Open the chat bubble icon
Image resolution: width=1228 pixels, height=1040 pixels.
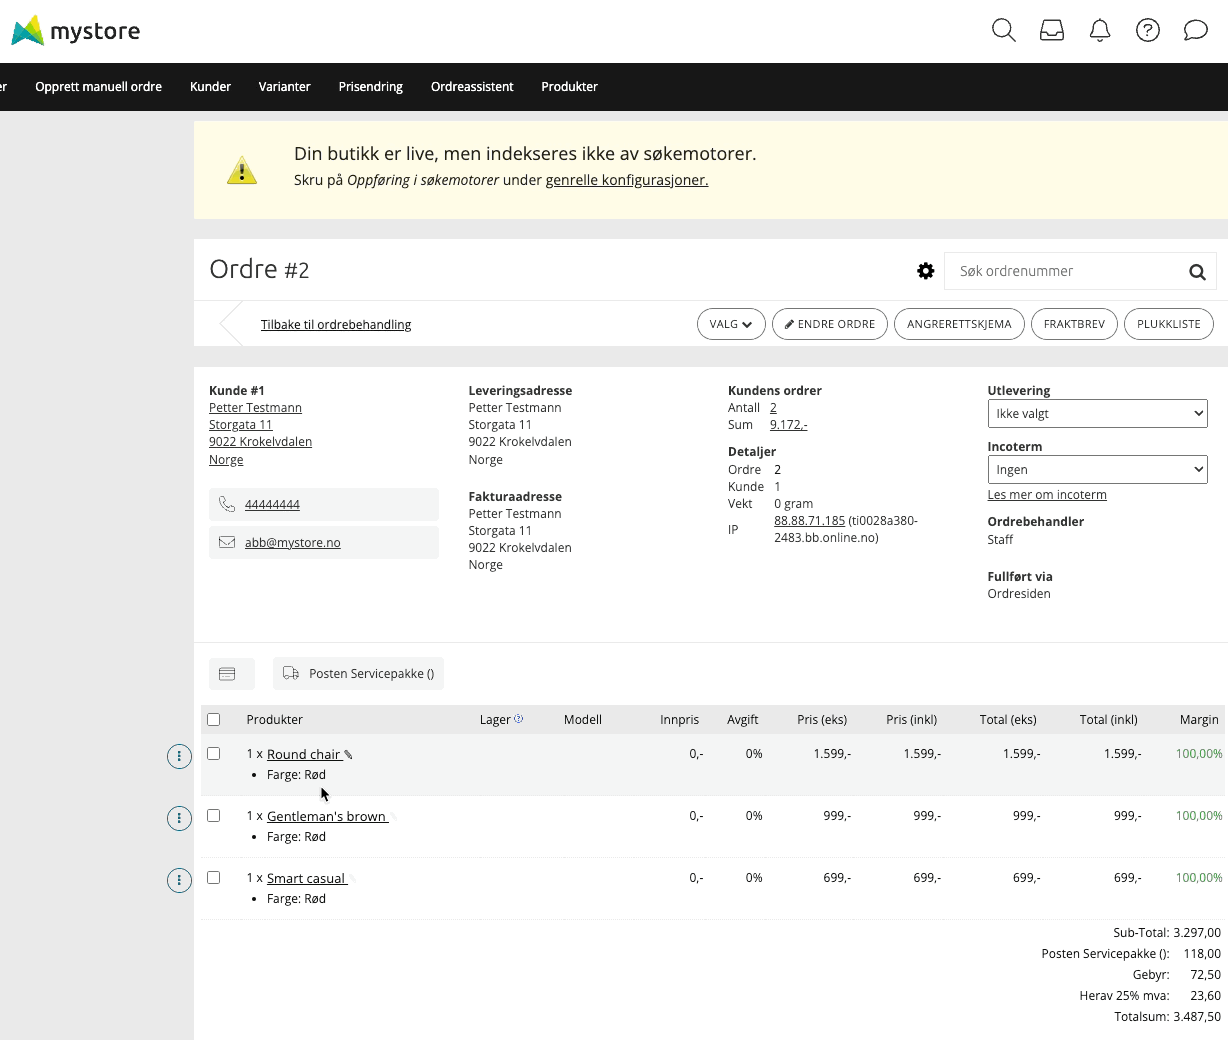tap(1196, 30)
